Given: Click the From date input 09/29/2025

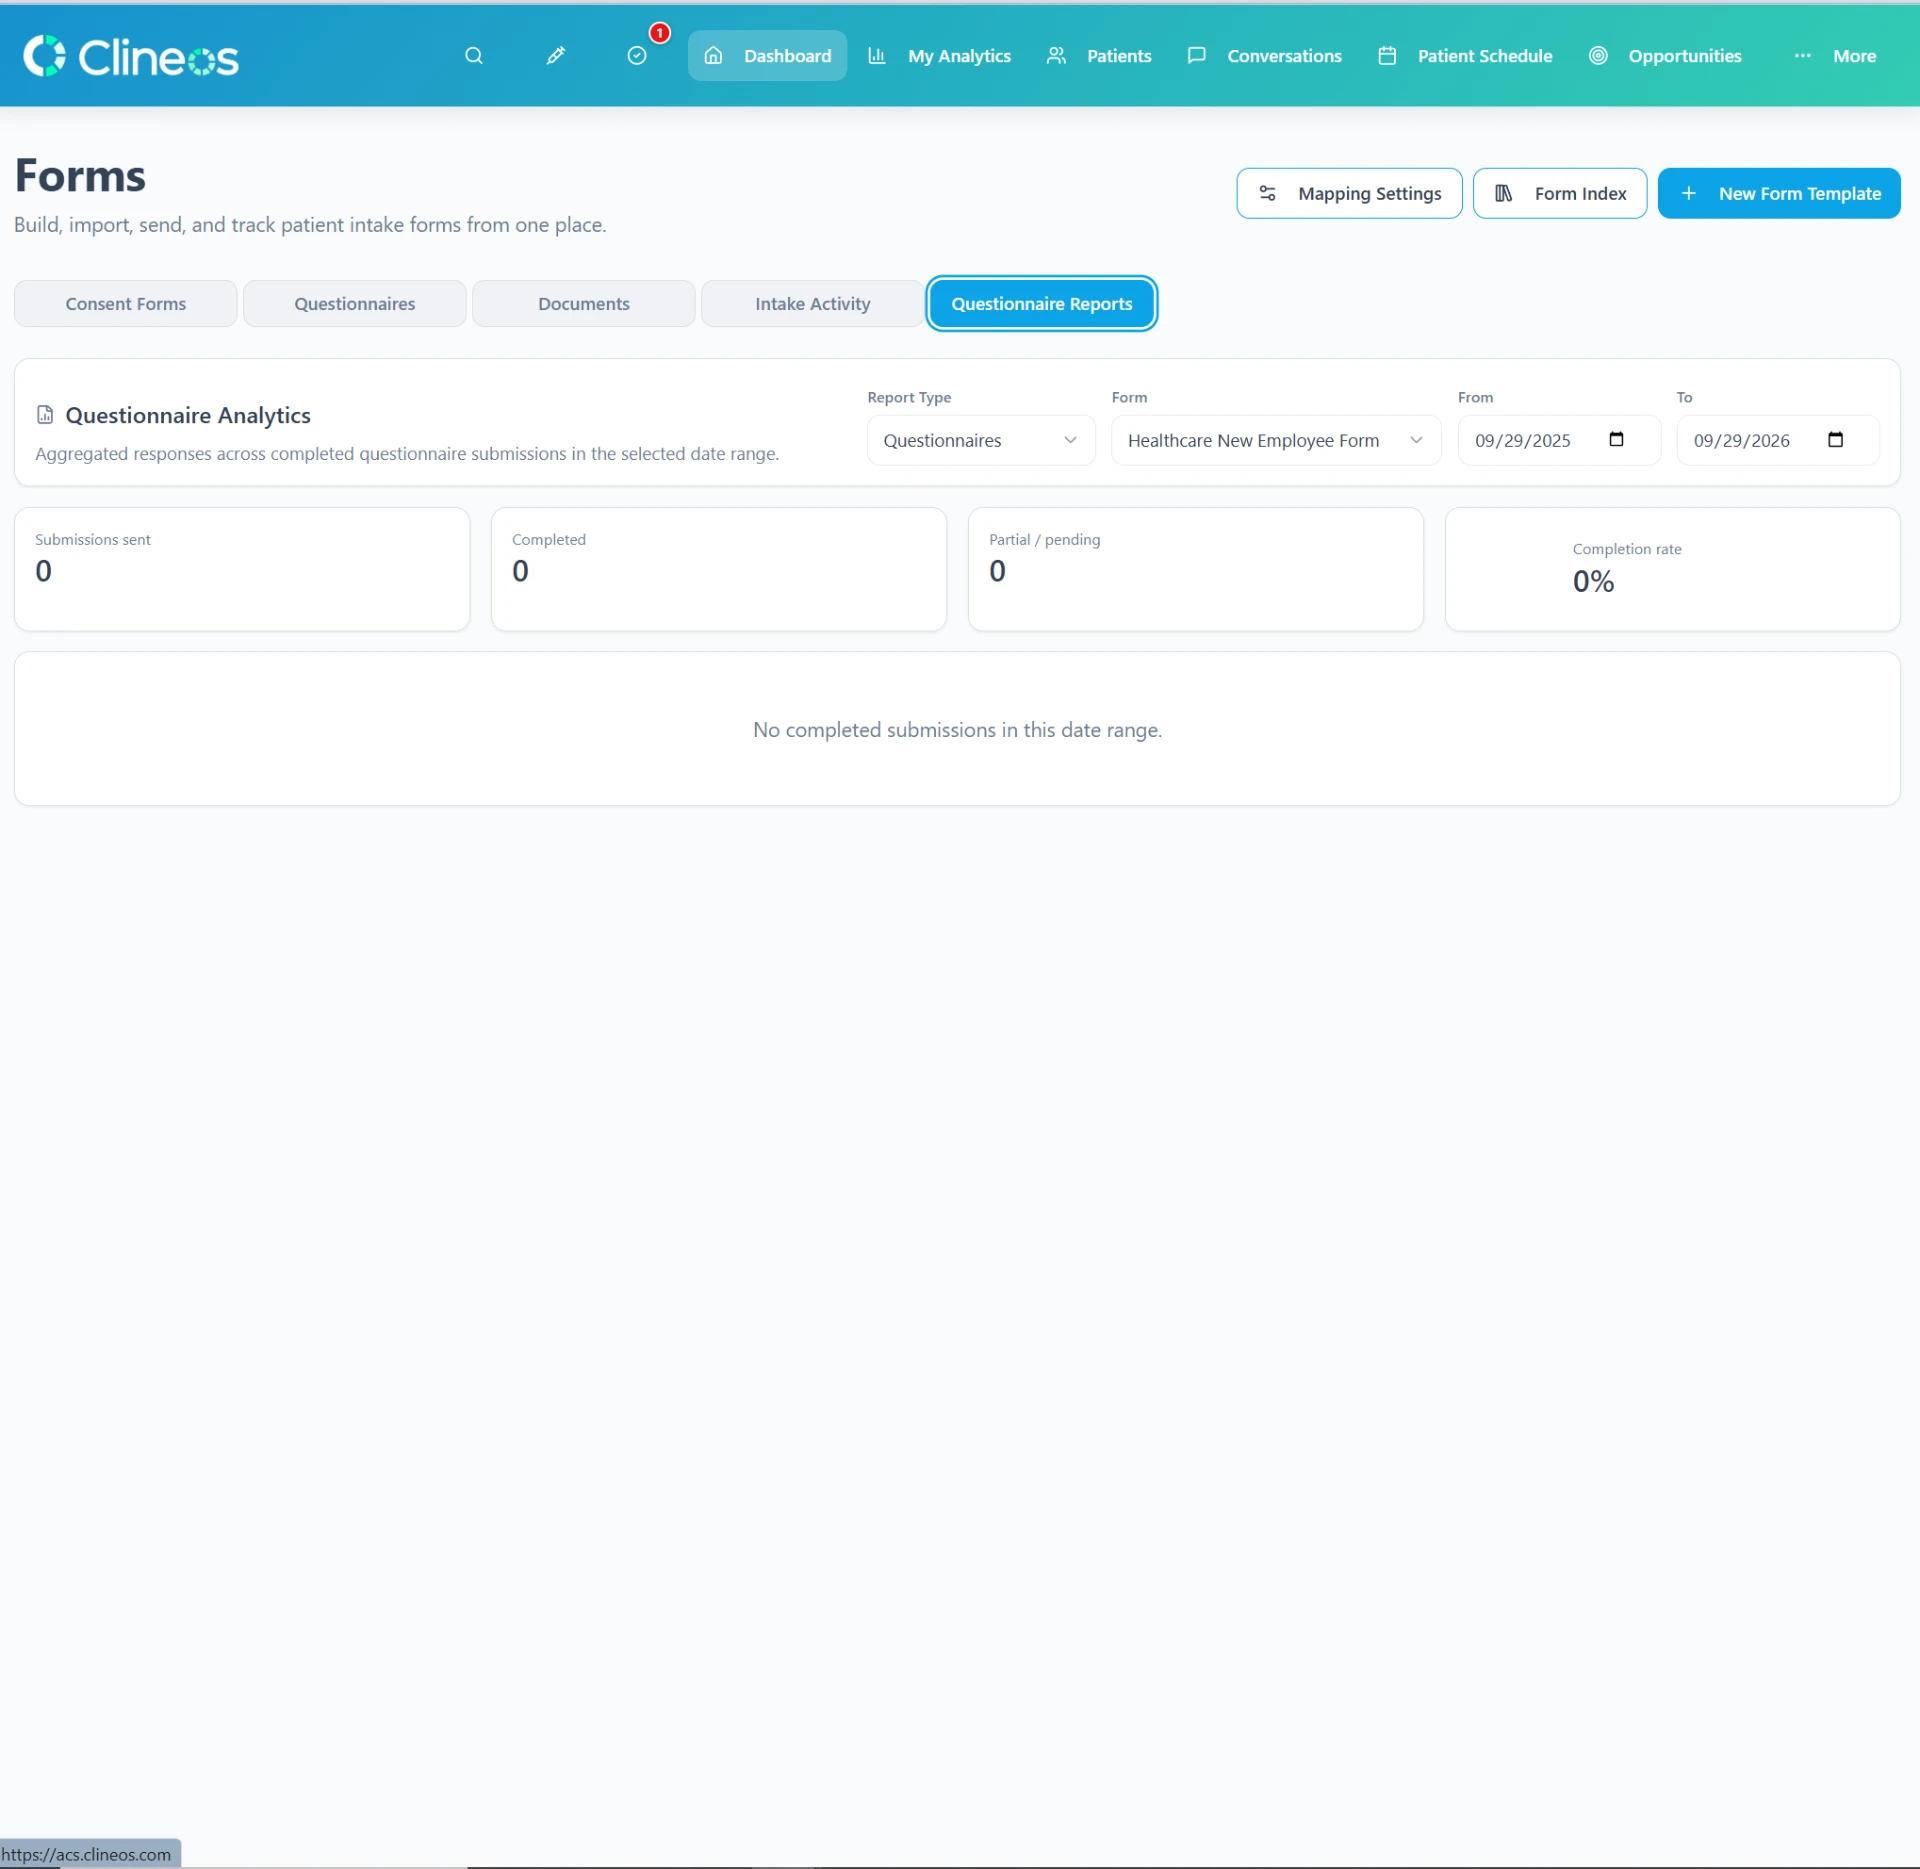Looking at the screenshot, I should tap(1559, 441).
